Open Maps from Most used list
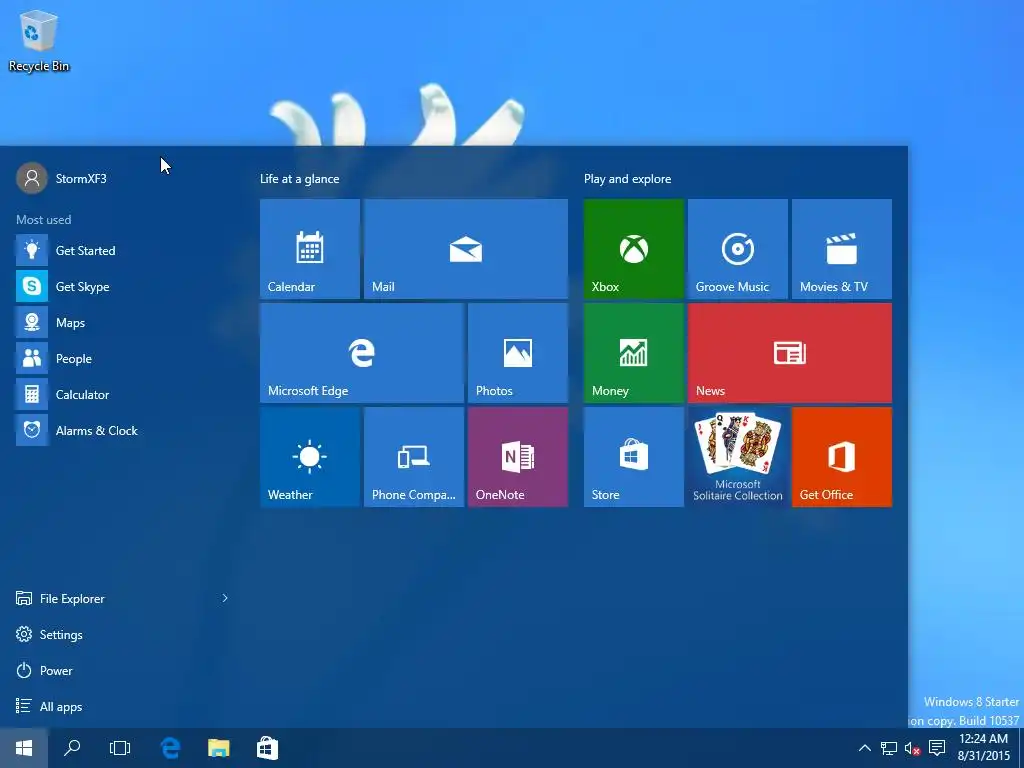The height and width of the screenshot is (768, 1024). (122, 322)
